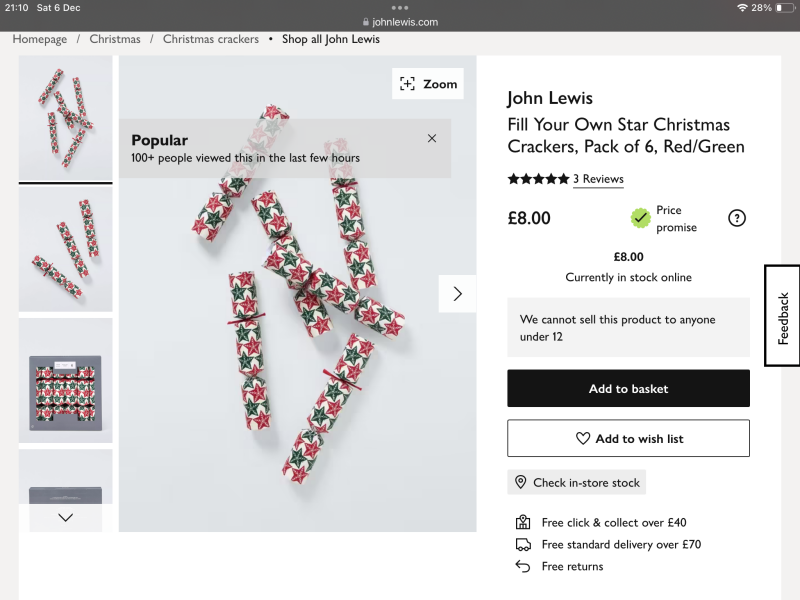Click the five-star rating
The image size is (800, 600).
(x=538, y=179)
